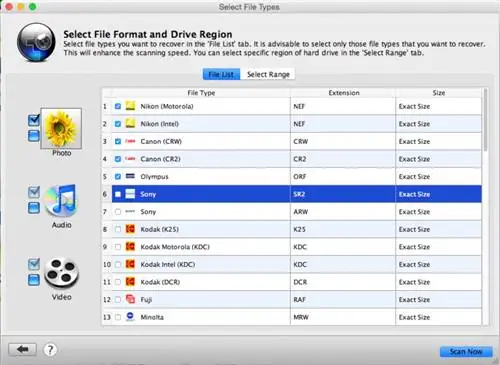This screenshot has height=365, width=500.
Task: Toggle the select-all Photo checkbox
Action: click(x=34, y=120)
